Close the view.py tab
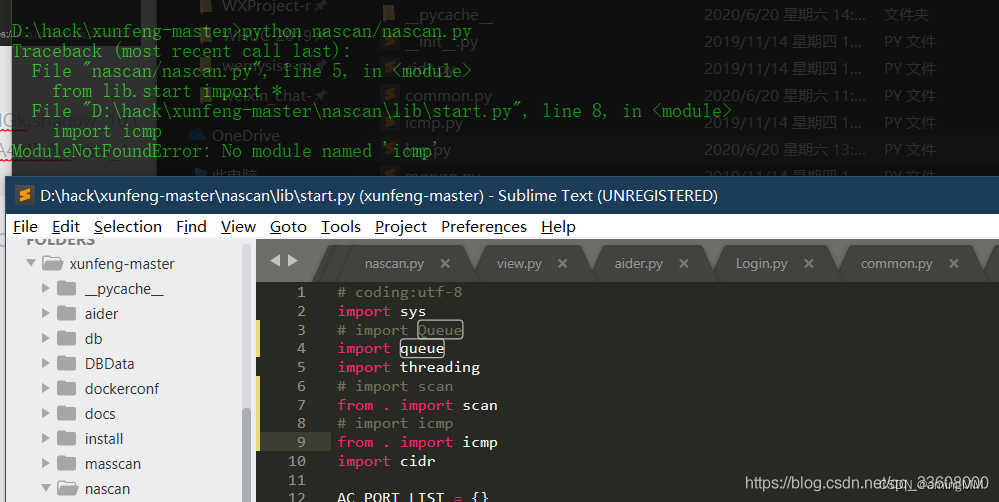 563,263
